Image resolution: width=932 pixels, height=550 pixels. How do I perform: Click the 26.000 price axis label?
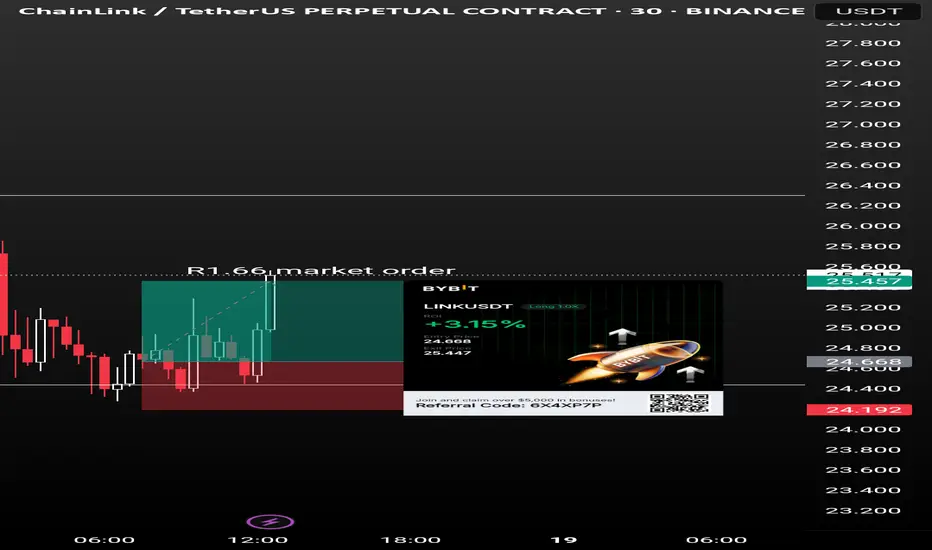click(x=862, y=226)
